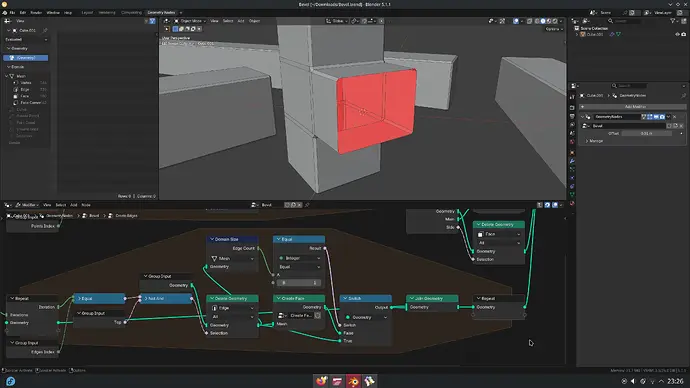Adjust the B value field in Equal node
The height and width of the screenshot is (388, 690).
pyautogui.click(x=299, y=283)
